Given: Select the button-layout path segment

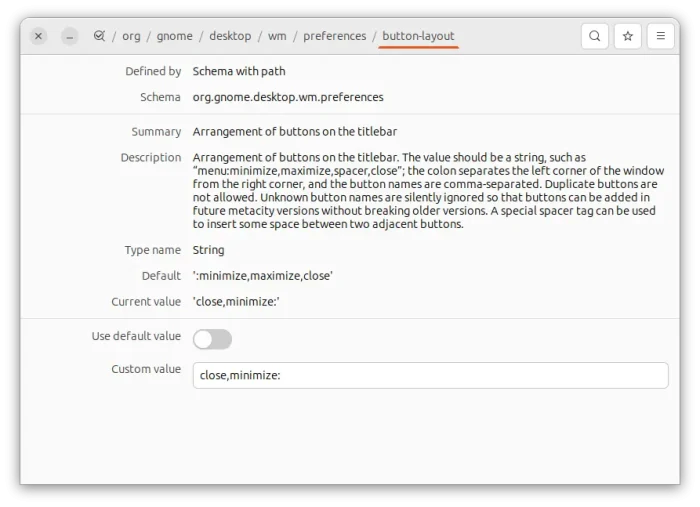Looking at the screenshot, I should pyautogui.click(x=418, y=36).
